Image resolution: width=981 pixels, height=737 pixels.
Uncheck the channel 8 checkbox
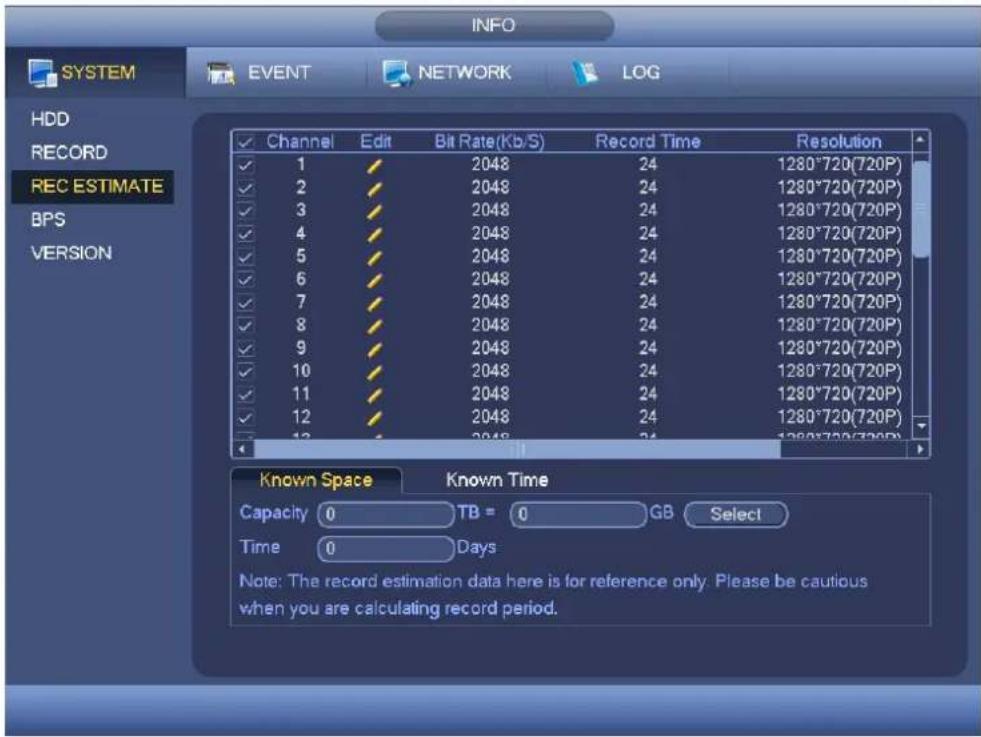pos(245,325)
